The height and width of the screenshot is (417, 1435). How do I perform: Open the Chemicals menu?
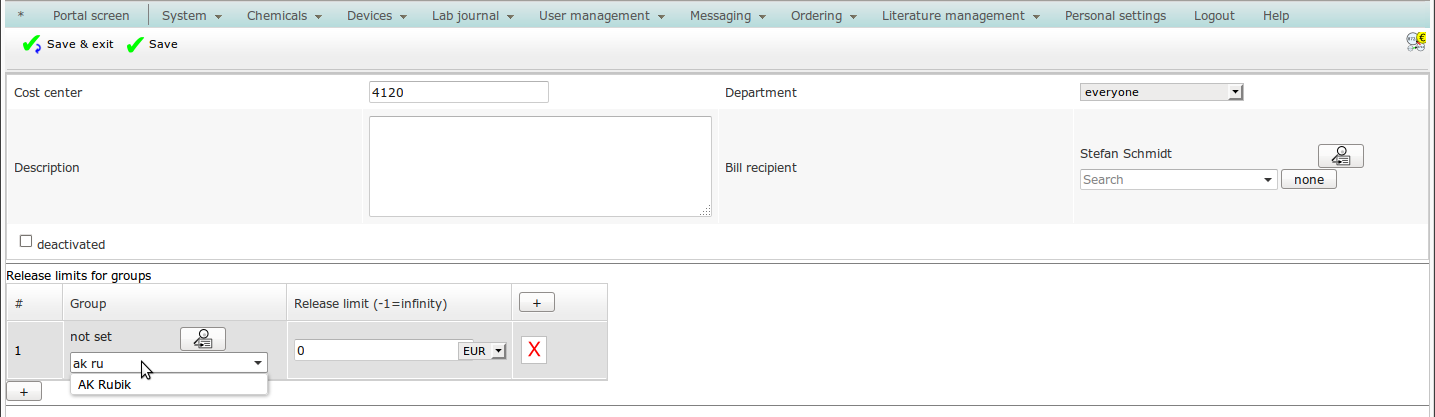284,16
